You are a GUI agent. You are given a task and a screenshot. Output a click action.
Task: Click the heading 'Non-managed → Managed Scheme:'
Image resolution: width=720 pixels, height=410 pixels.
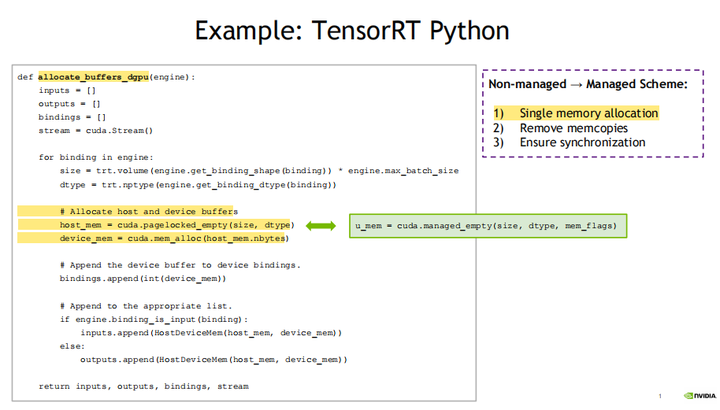588,84
